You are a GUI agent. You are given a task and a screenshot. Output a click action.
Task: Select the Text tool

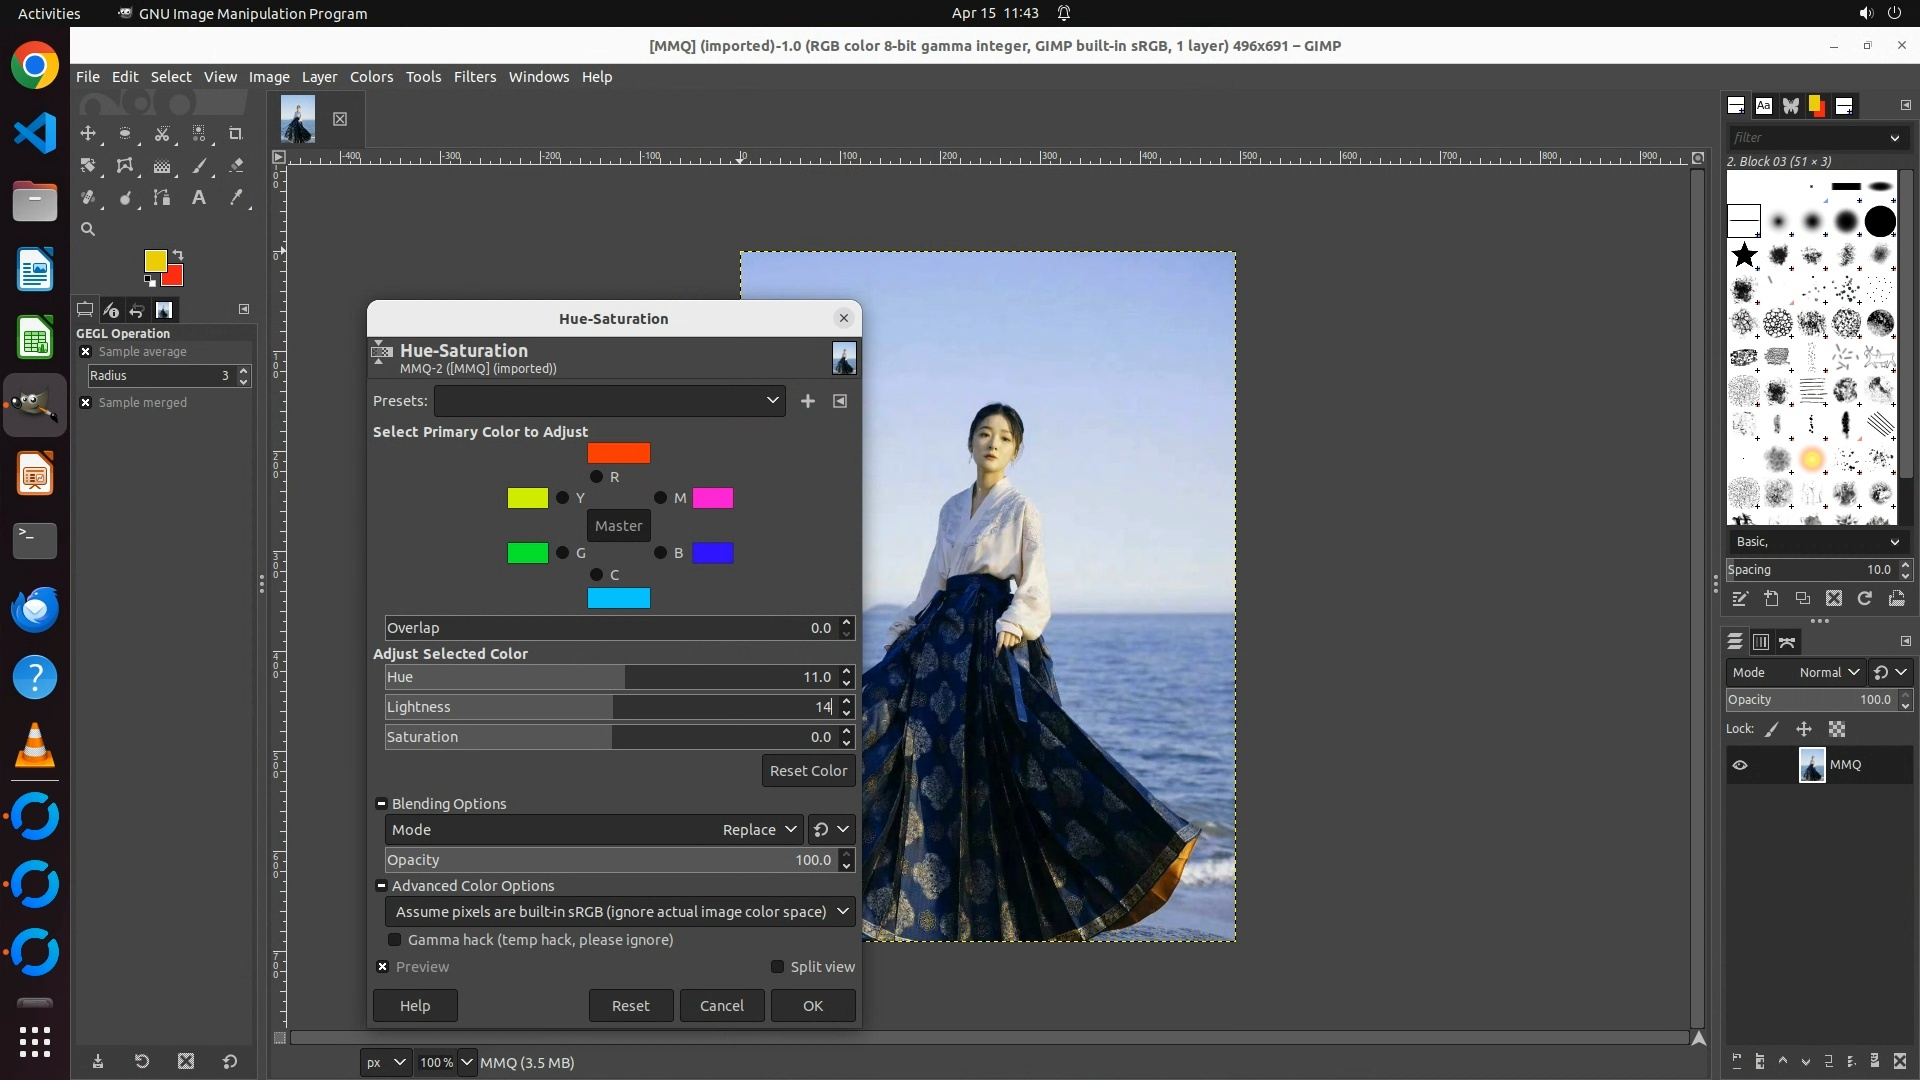[199, 198]
